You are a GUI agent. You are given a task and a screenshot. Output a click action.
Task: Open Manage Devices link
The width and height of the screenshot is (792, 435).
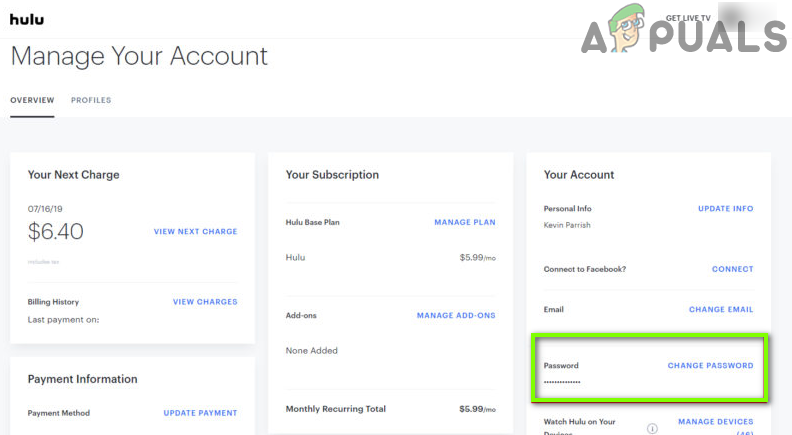715,422
